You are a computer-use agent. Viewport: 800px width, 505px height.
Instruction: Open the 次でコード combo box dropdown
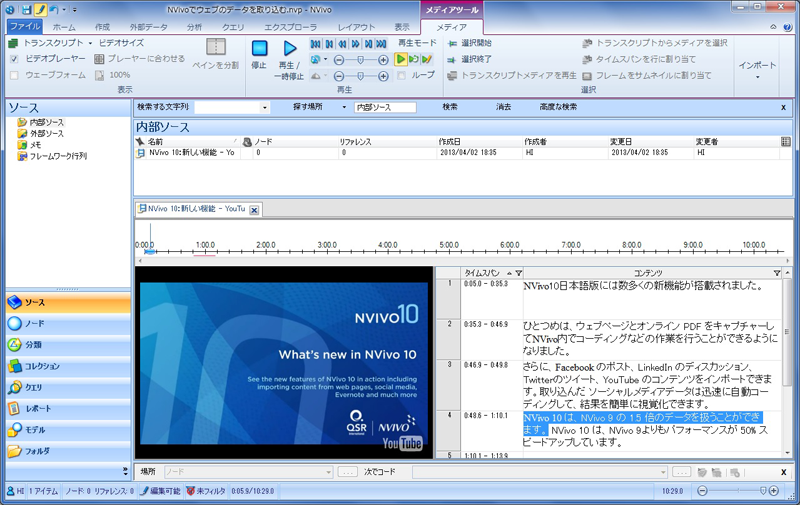[663, 472]
